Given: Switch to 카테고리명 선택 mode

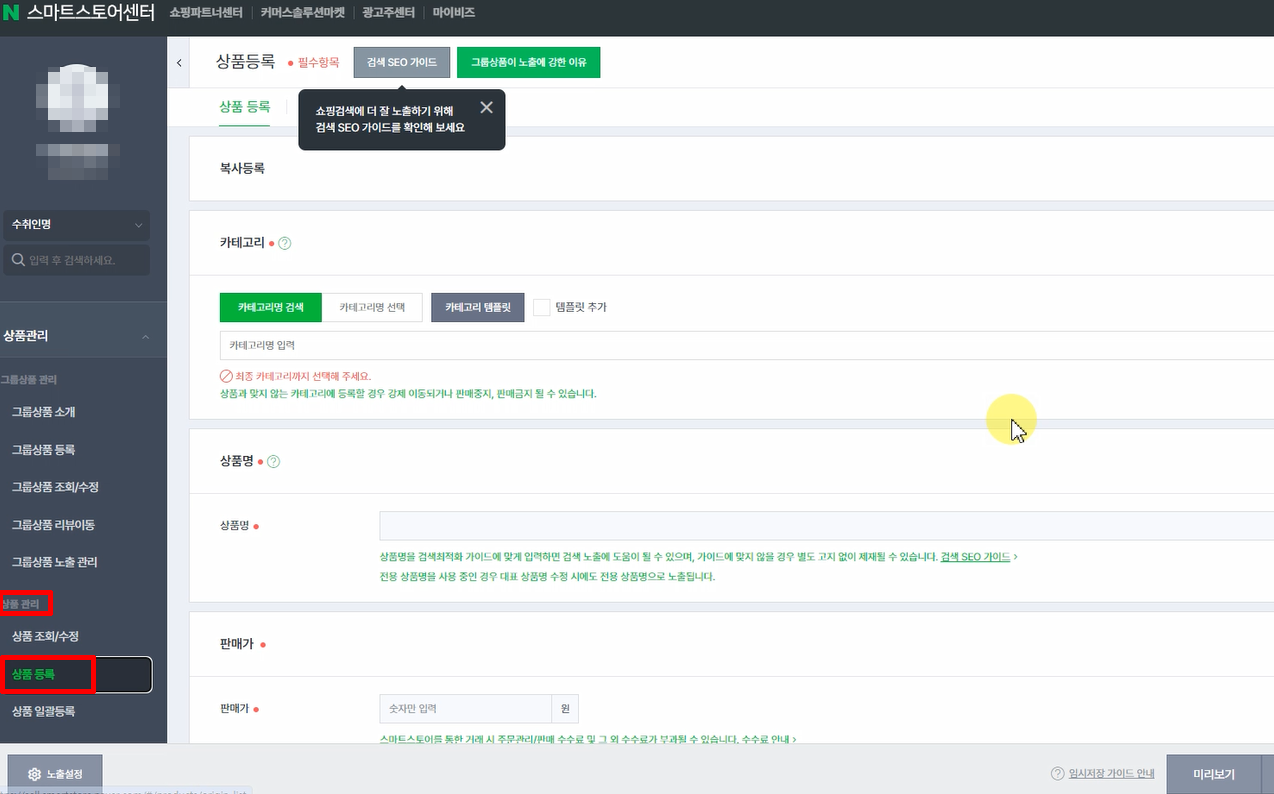Looking at the screenshot, I should pos(372,307).
